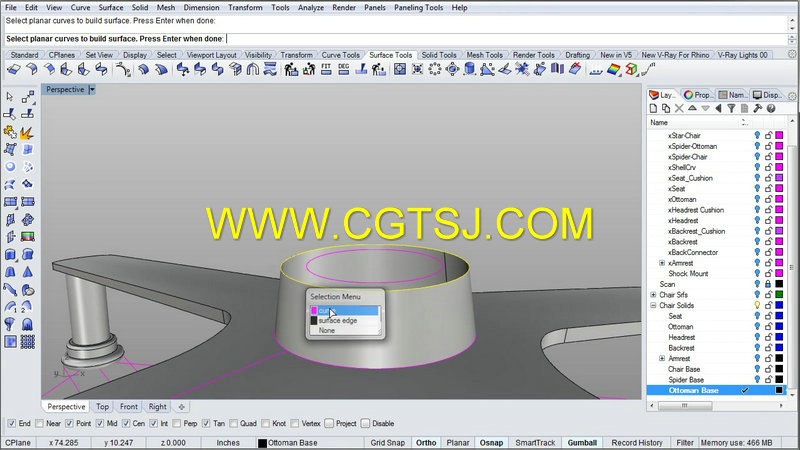Turn on Chair Solids layer bulb
This screenshot has height=450, width=800.
757,305
